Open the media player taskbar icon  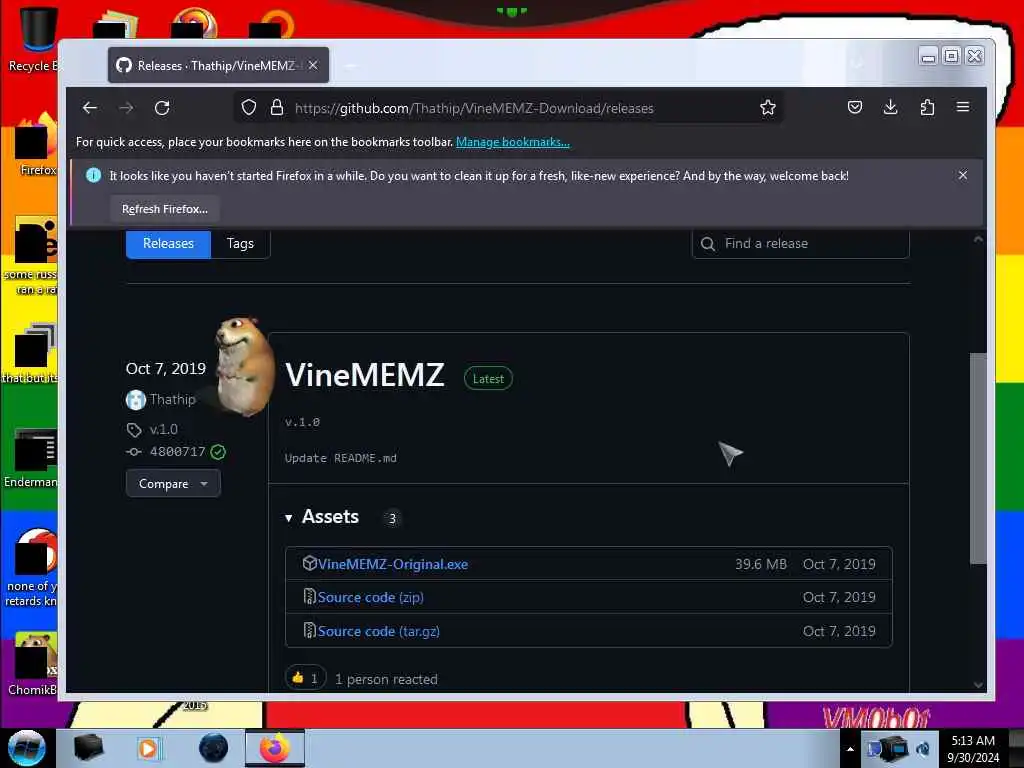[148, 748]
